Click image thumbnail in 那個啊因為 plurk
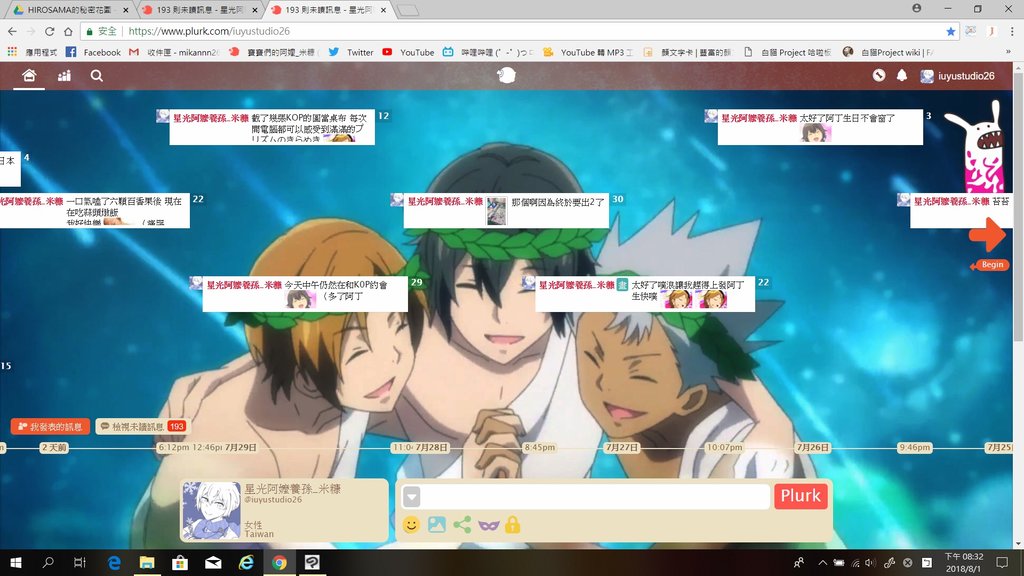Viewport: 1024px width, 576px height. (496, 211)
